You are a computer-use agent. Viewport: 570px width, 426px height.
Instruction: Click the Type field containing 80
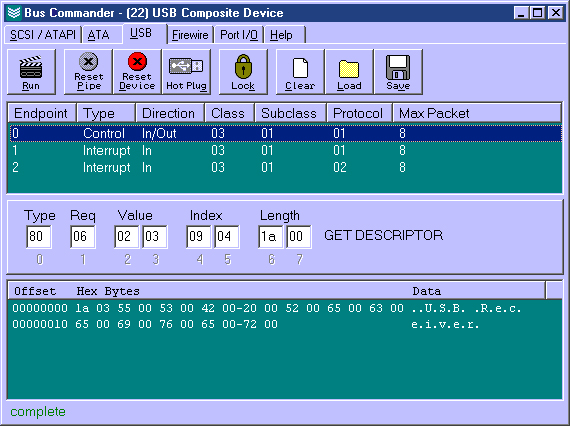click(39, 237)
